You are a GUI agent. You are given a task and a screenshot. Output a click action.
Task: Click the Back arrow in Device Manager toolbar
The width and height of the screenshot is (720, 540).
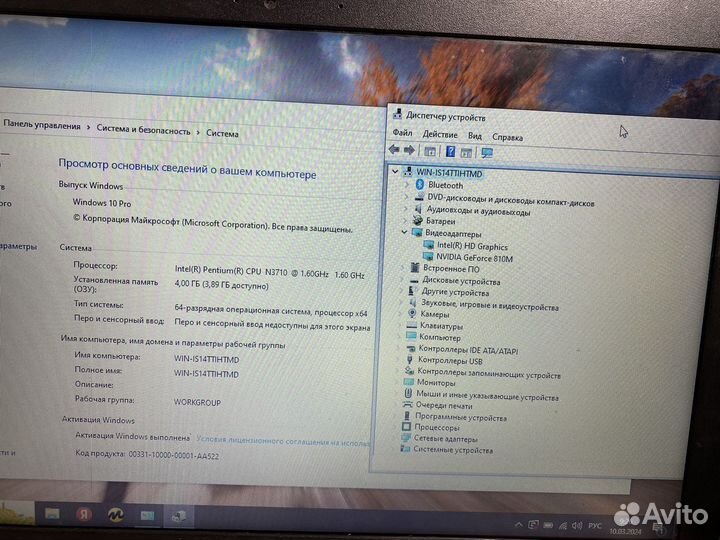[394, 149]
